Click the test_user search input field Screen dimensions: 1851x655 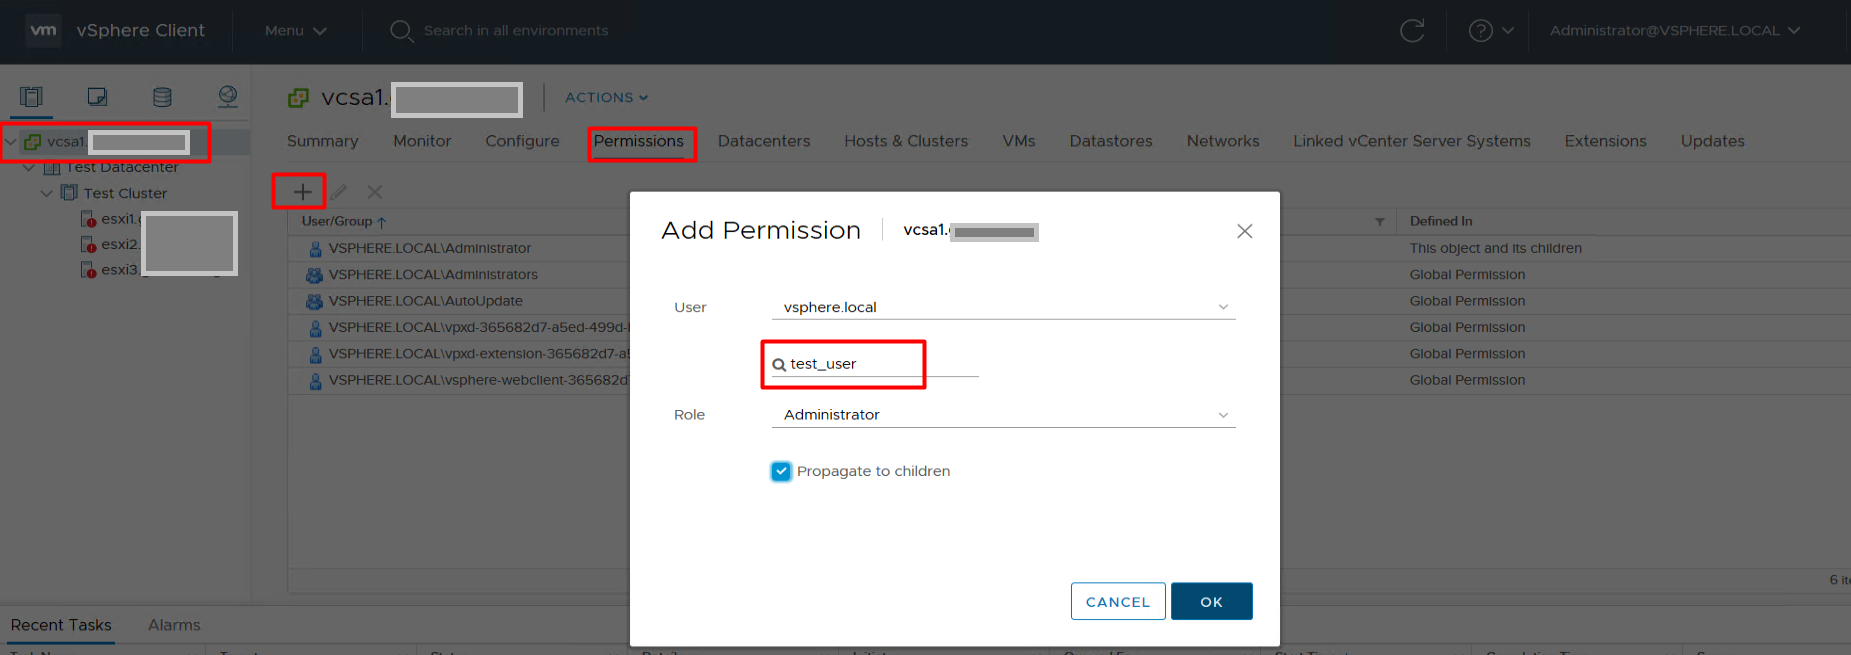[875, 364]
